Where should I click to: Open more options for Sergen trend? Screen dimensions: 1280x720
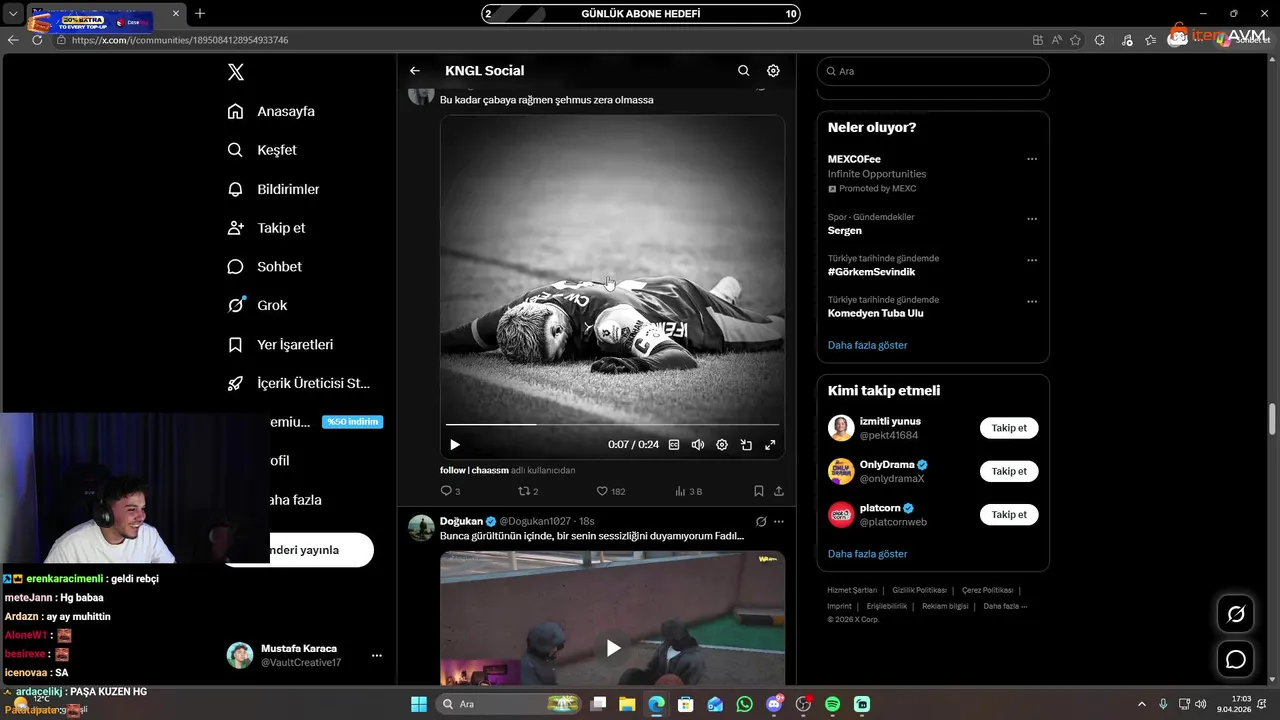coord(1032,219)
